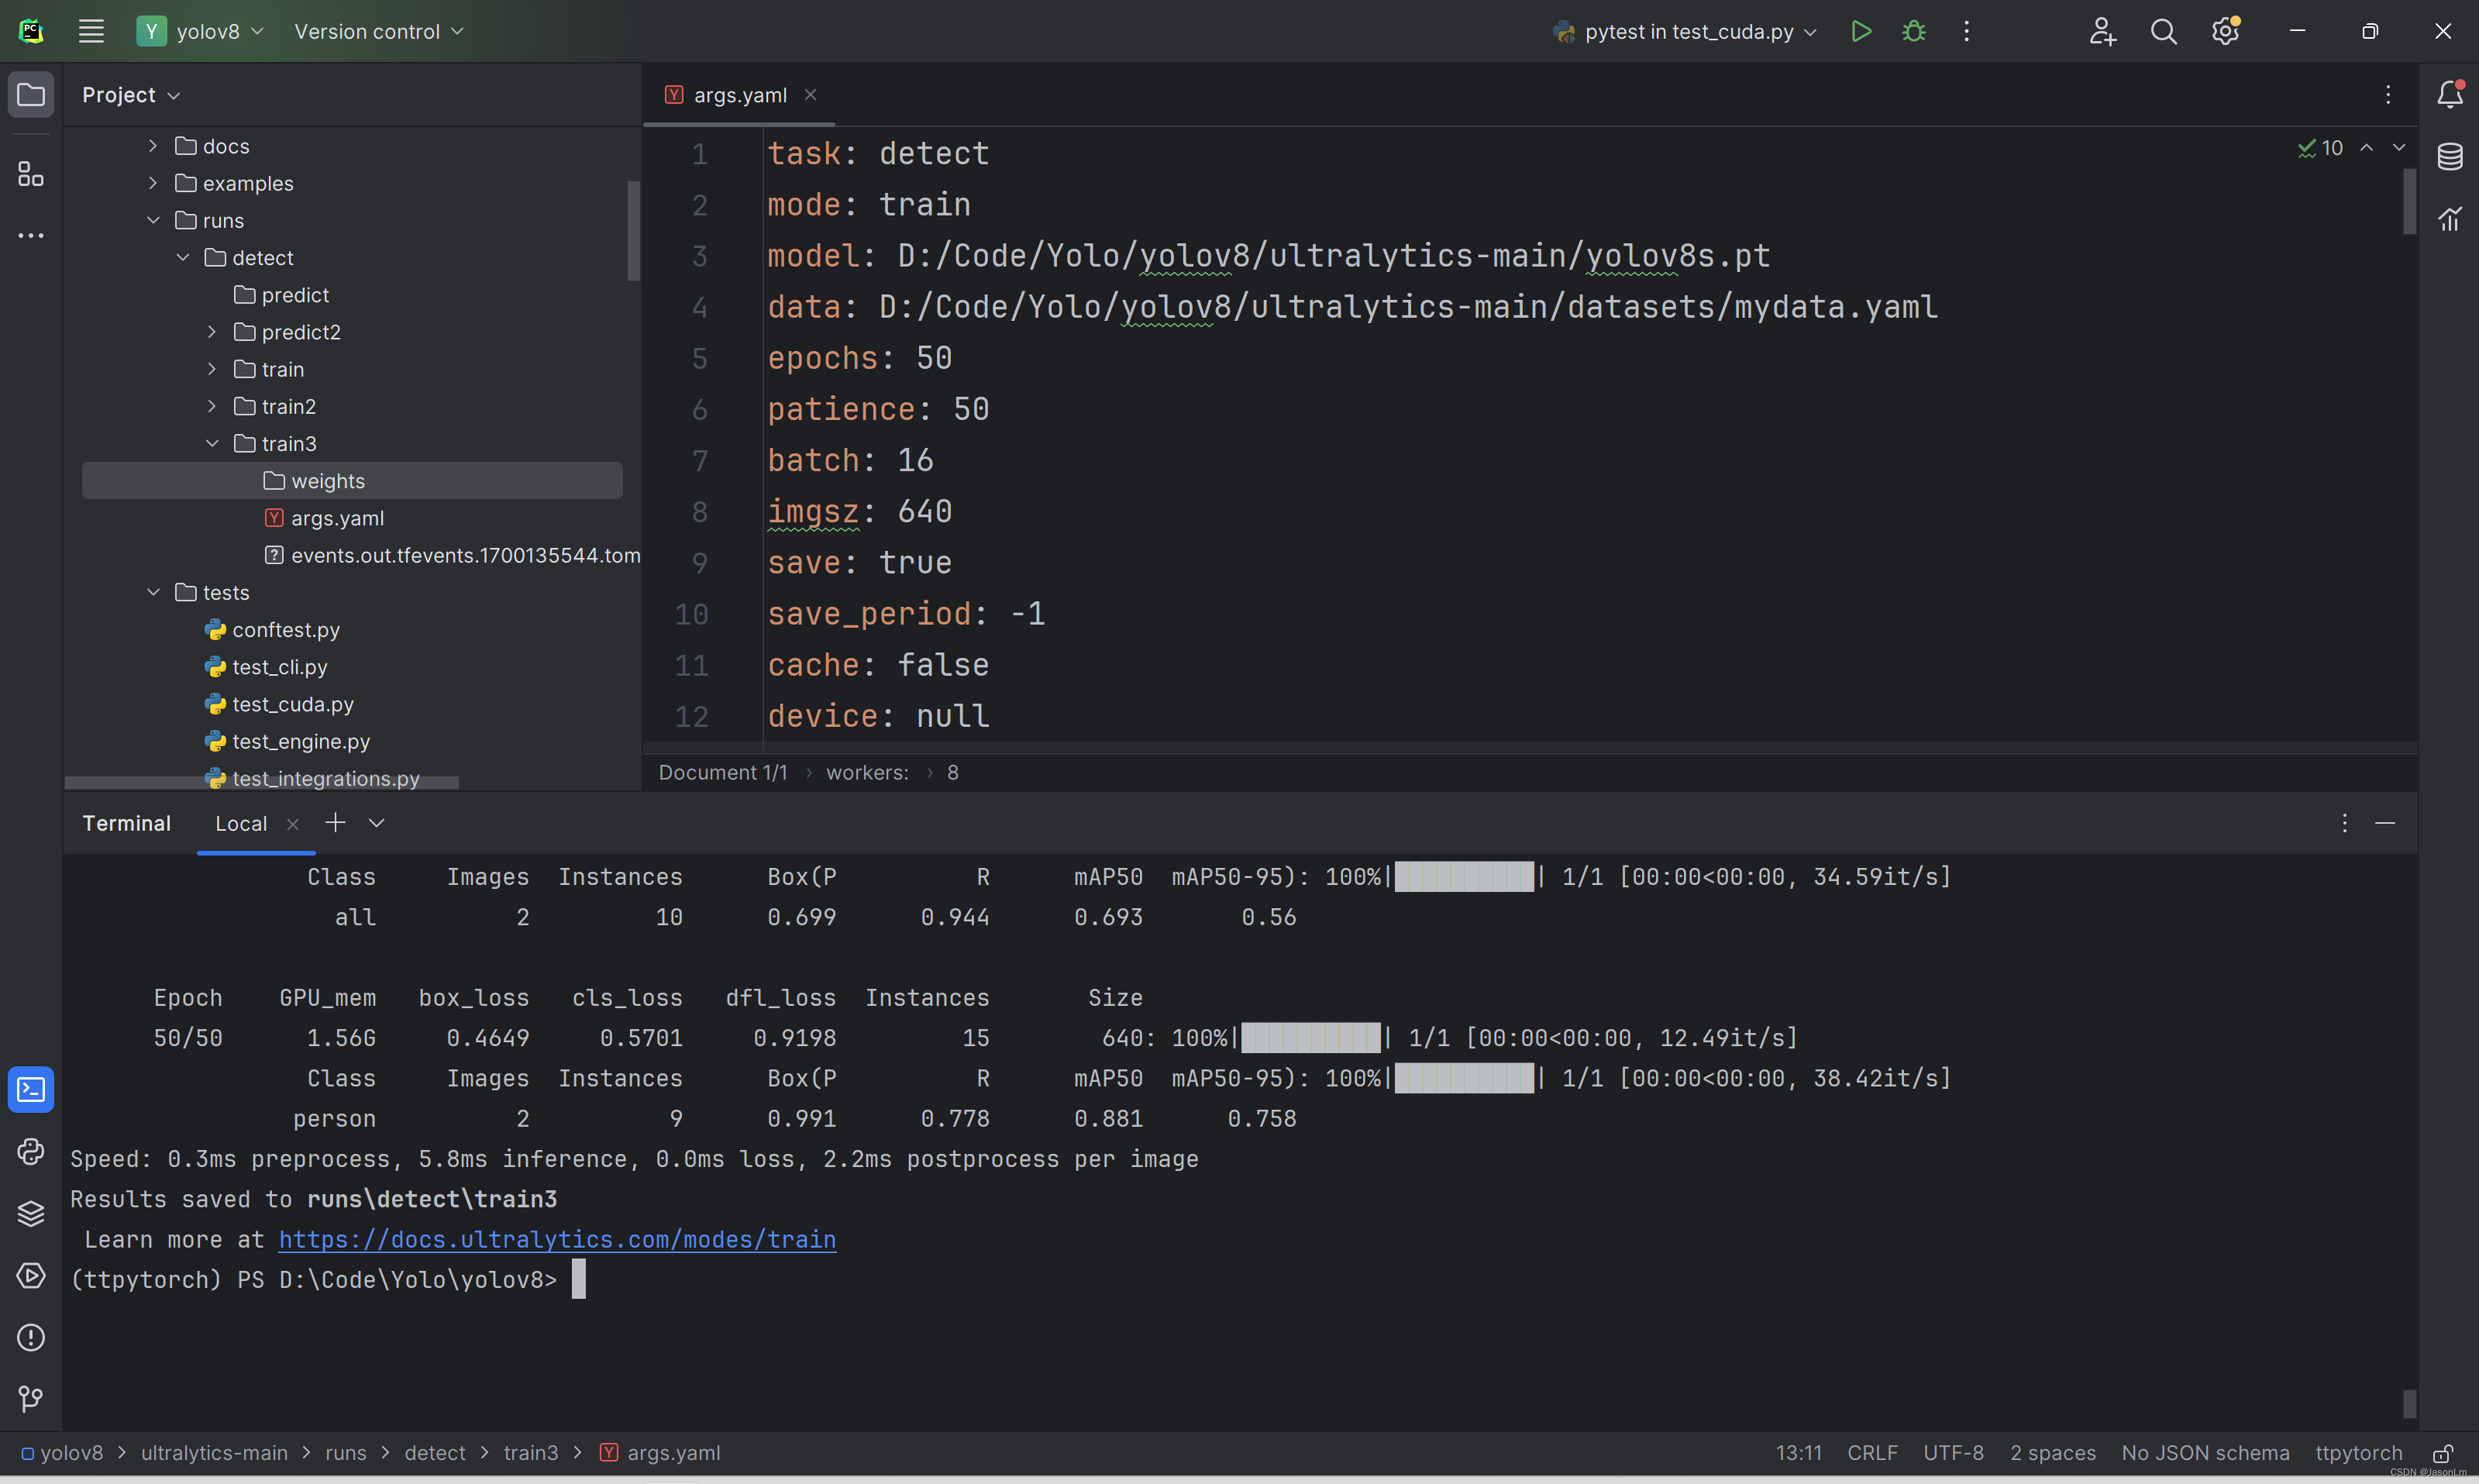Collapse the tests folder

[153, 592]
